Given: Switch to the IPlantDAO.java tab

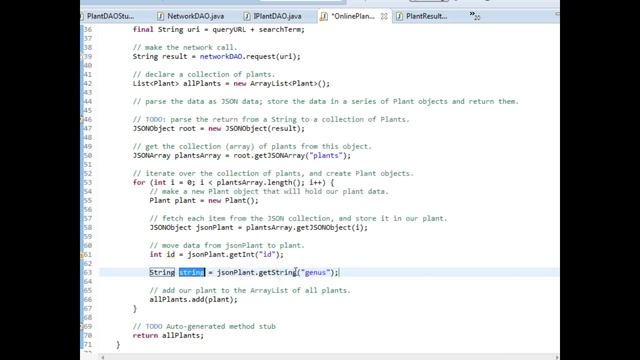Looking at the screenshot, I should click(277, 16).
